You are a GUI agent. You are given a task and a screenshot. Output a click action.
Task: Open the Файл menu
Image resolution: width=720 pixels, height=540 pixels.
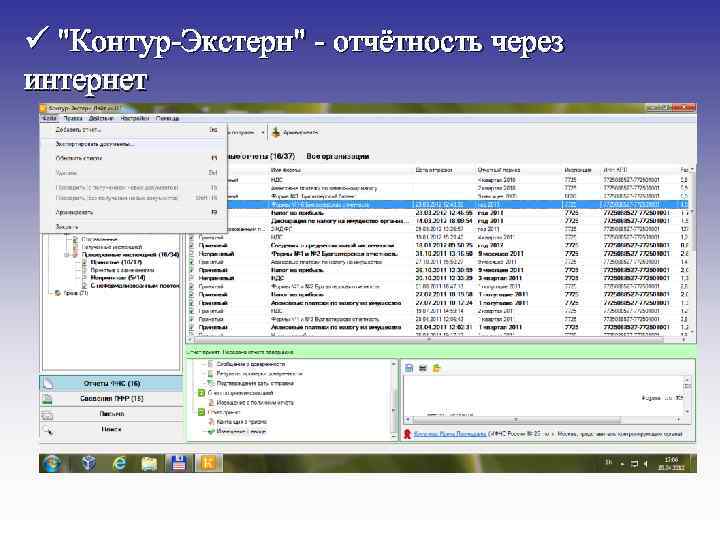tap(49, 118)
